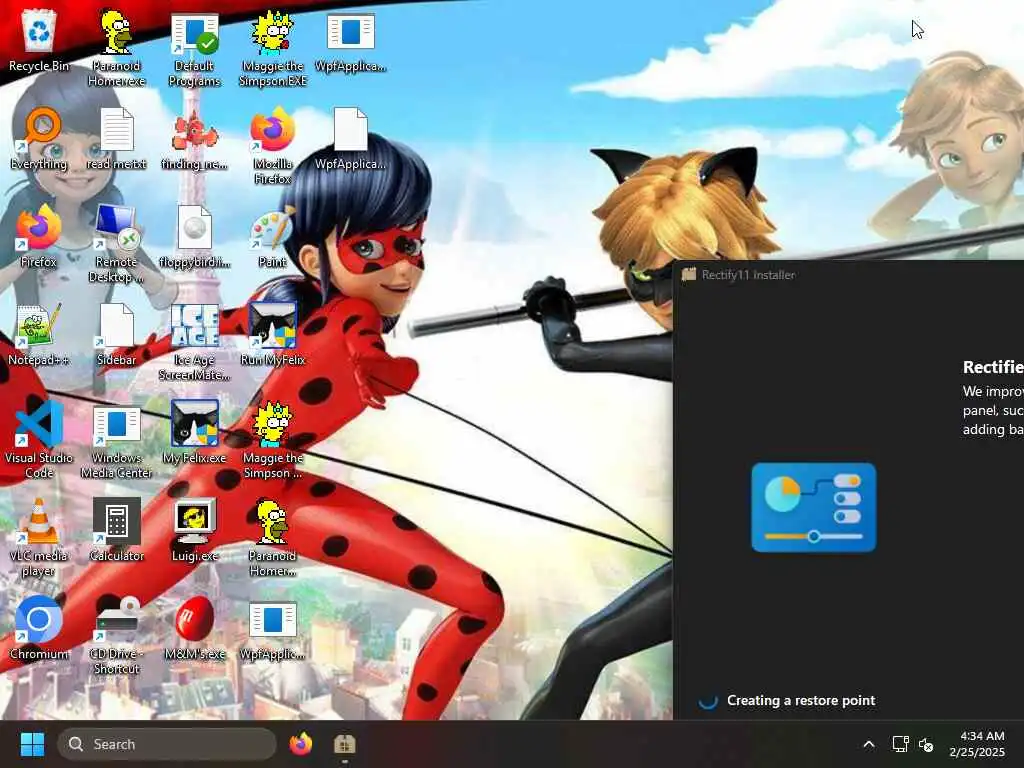
Task: Show hidden system tray icons chevron
Action: pyautogui.click(x=869, y=744)
